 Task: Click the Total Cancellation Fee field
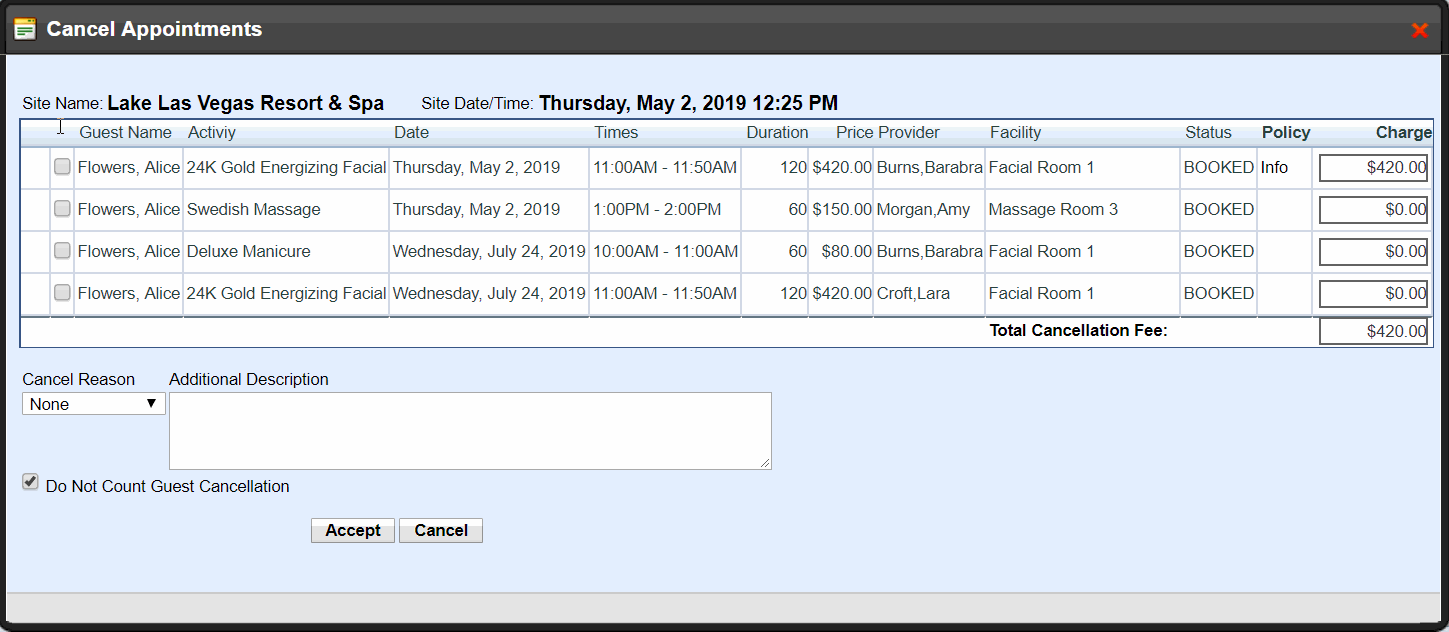pos(1373,332)
